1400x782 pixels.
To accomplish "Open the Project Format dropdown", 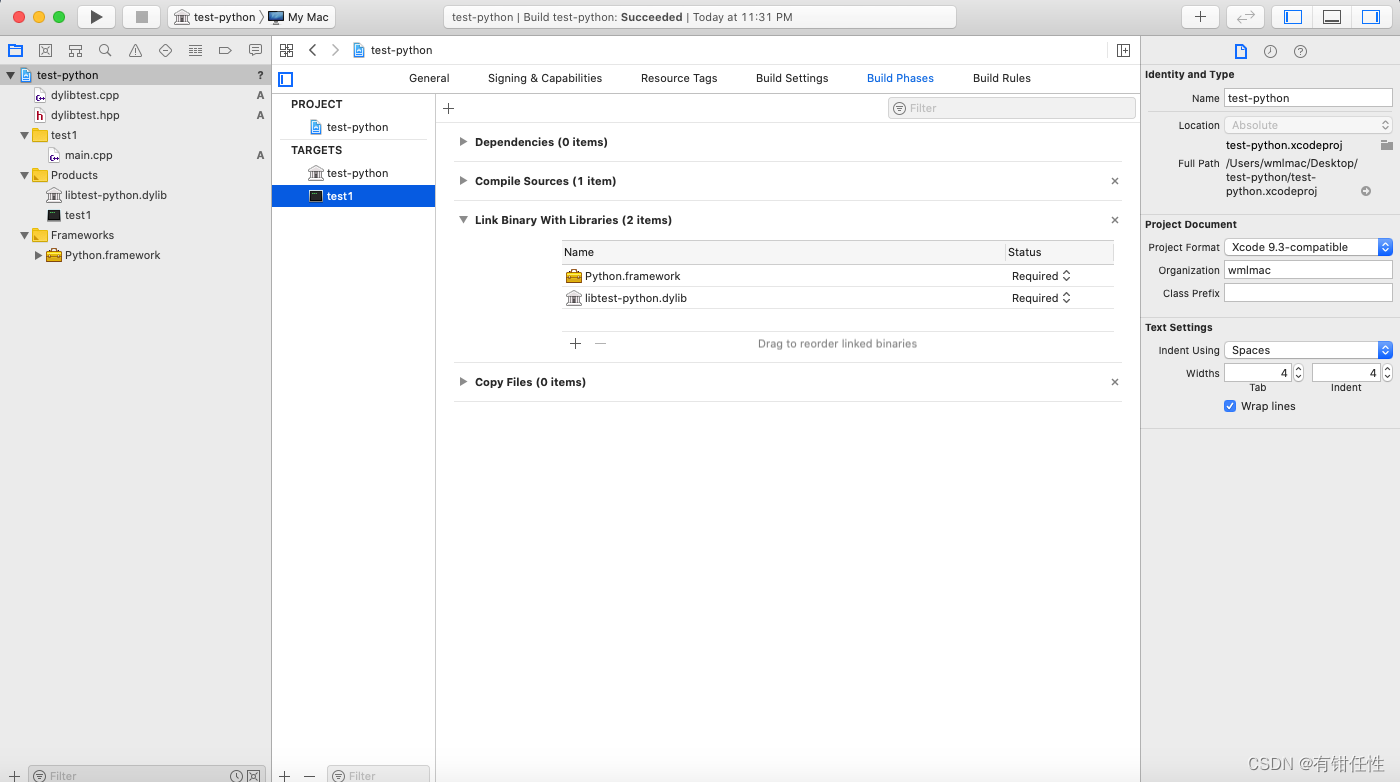I will point(1308,247).
